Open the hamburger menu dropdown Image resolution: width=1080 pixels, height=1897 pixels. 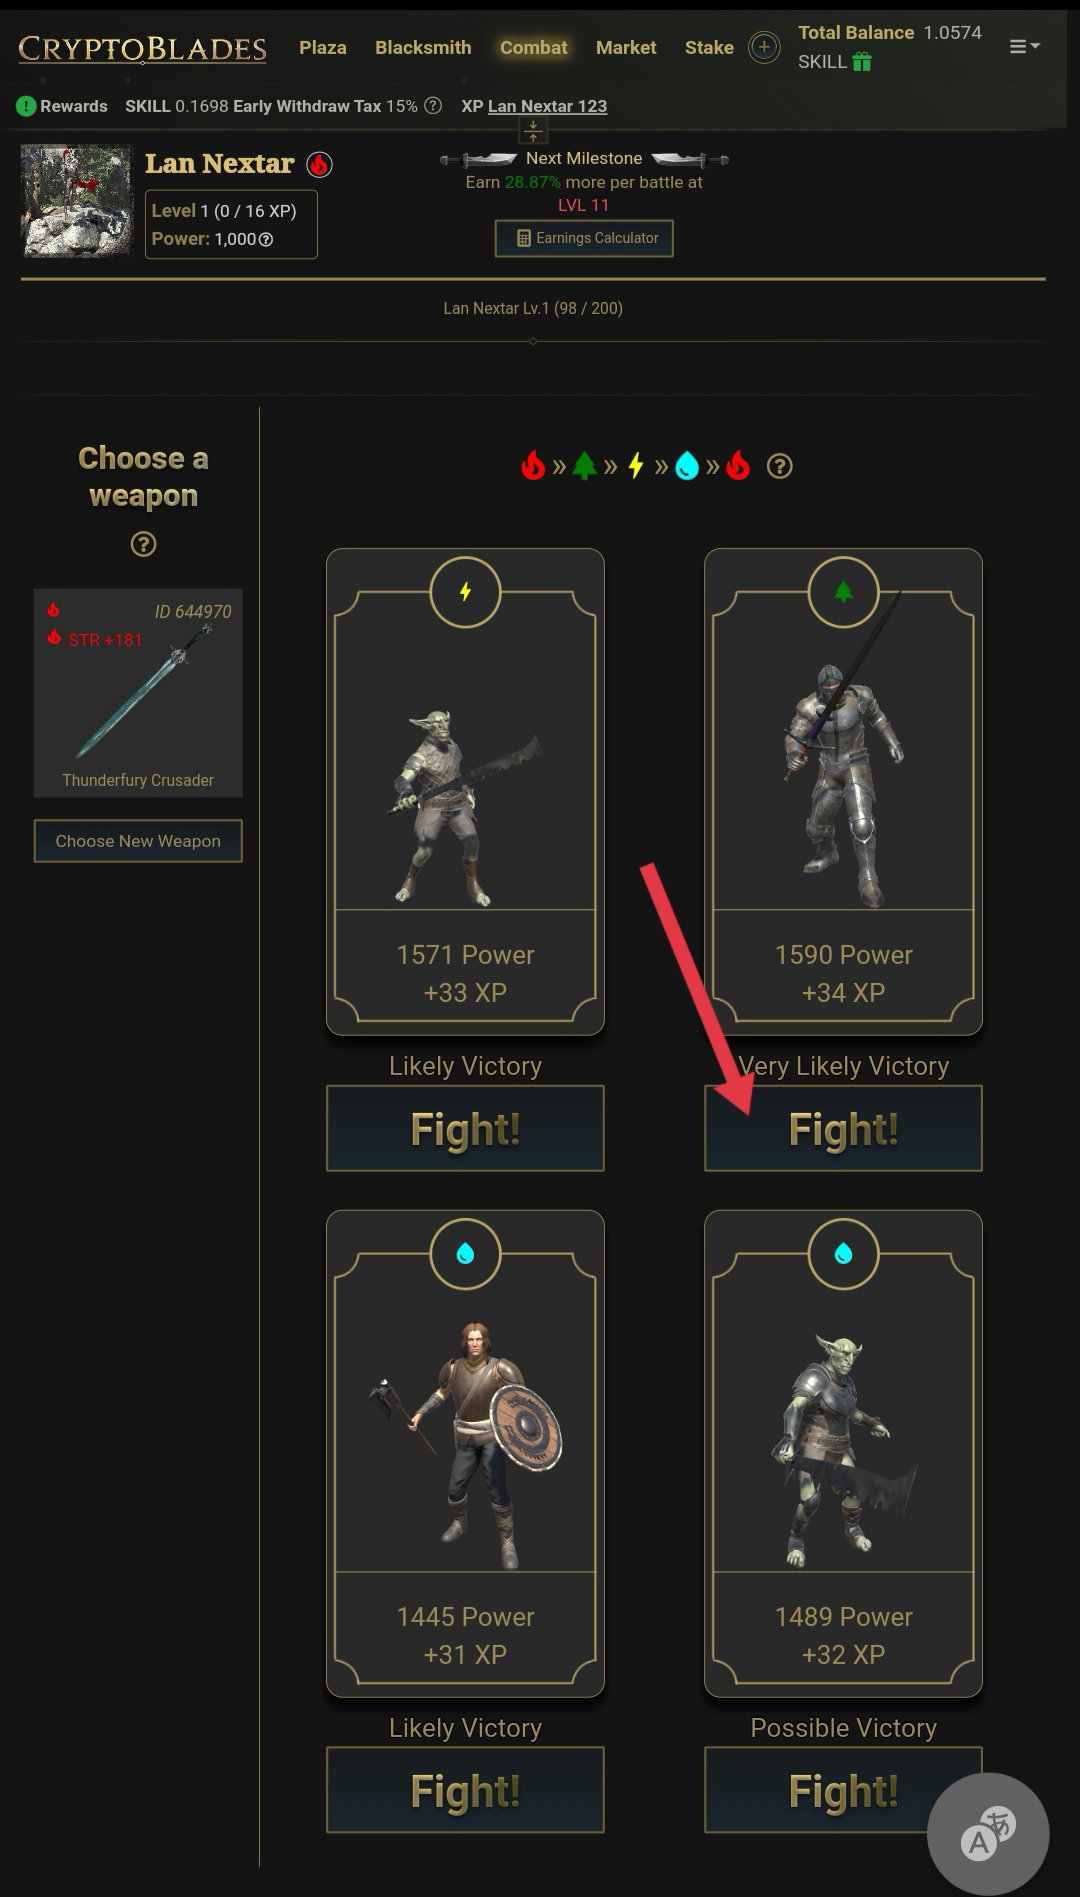1024,47
